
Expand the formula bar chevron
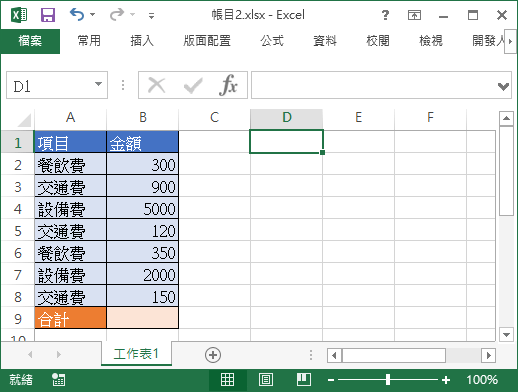pyautogui.click(x=503, y=86)
